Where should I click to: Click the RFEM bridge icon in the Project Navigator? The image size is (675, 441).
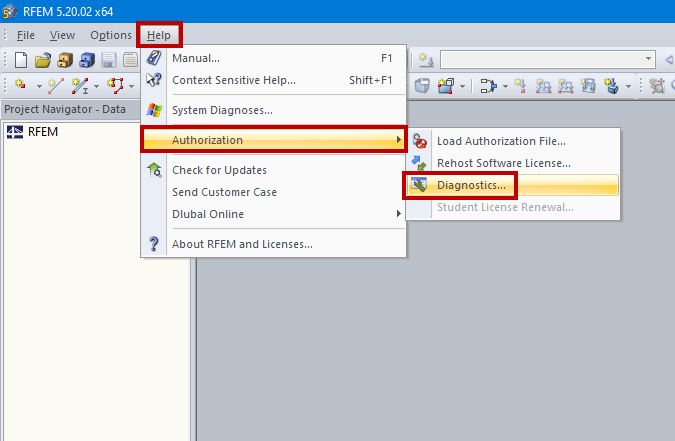15,132
